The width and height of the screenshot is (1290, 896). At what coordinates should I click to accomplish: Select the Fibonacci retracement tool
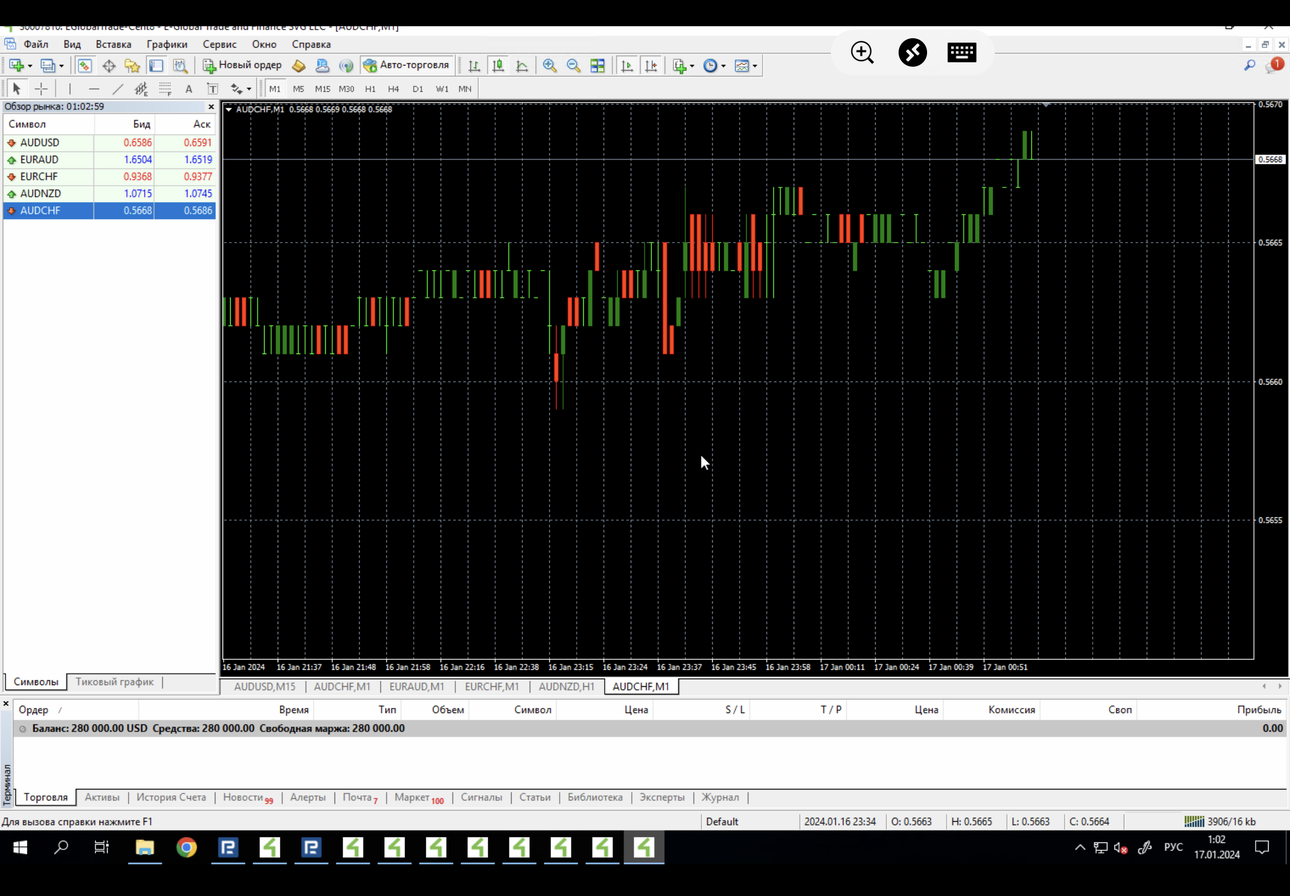tap(165, 89)
